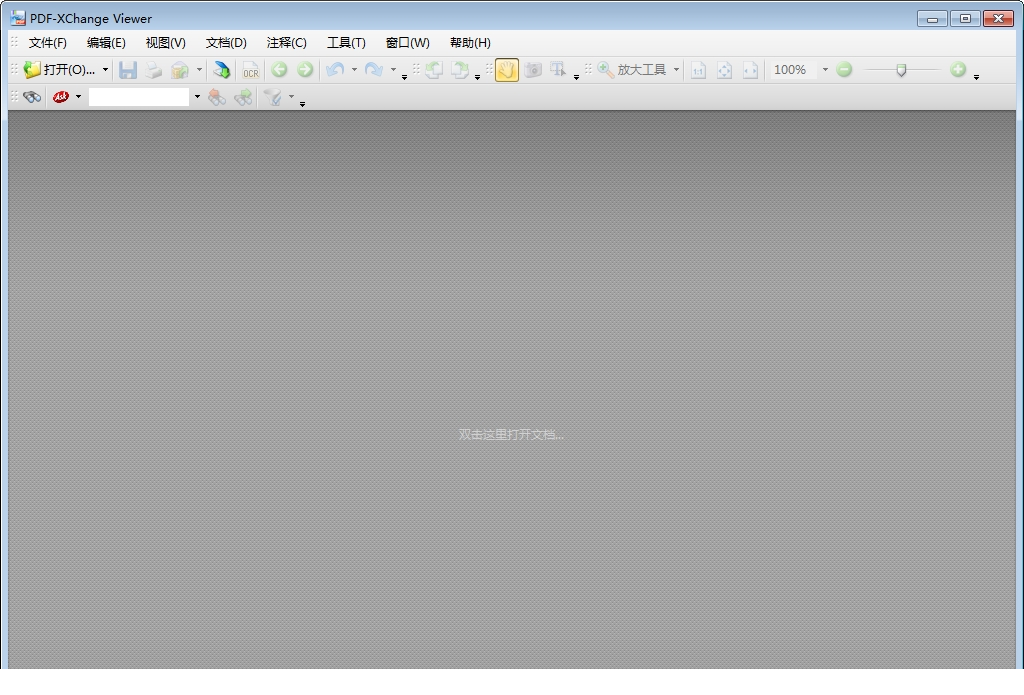1024x695 pixels.
Task: Open the 文件(F) menu
Action: coord(47,43)
